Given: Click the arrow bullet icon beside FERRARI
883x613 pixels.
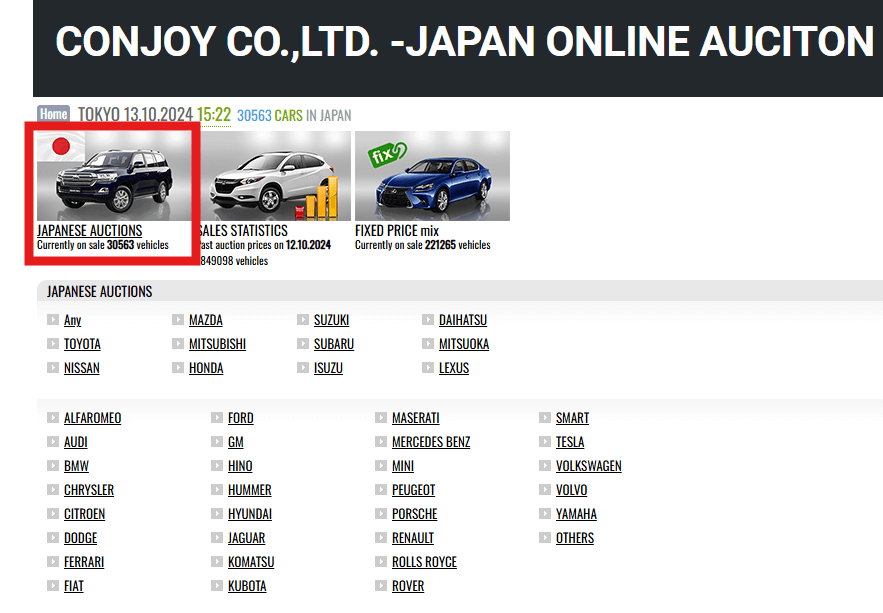Looking at the screenshot, I should [52, 562].
